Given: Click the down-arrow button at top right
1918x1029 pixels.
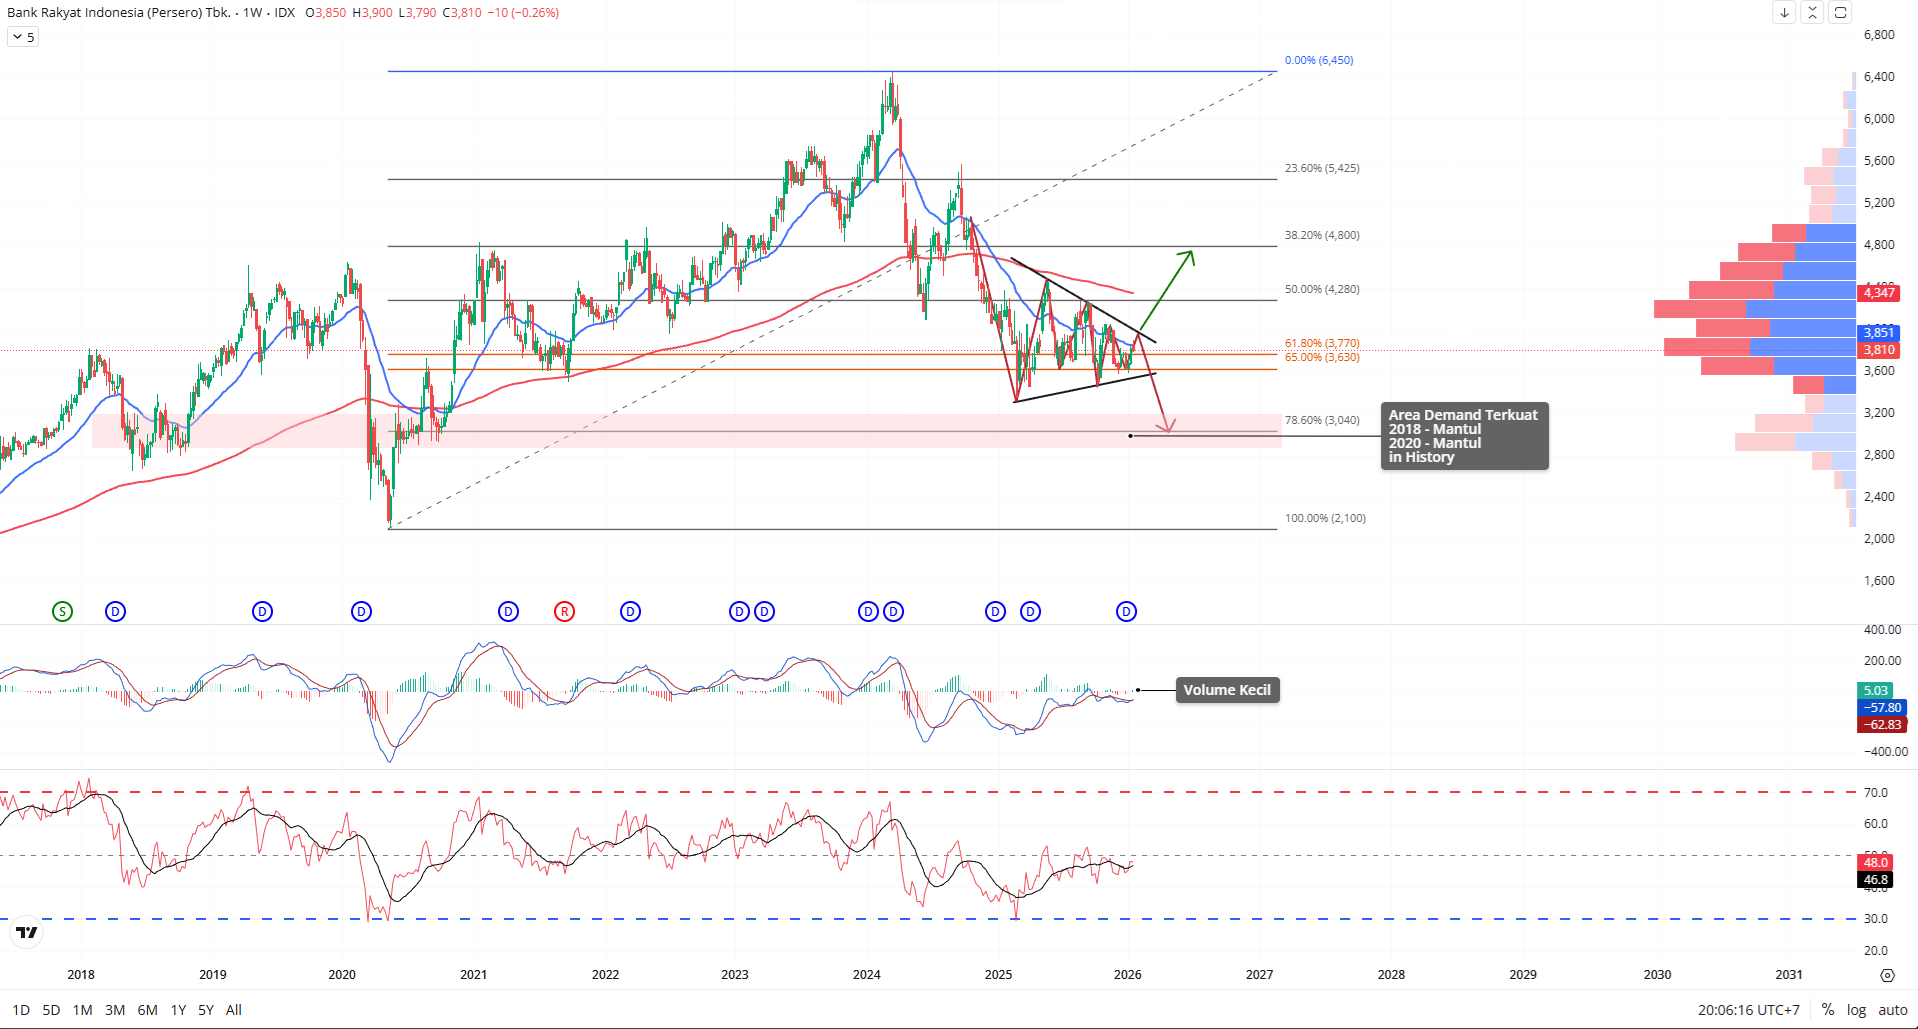Looking at the screenshot, I should click(1784, 13).
